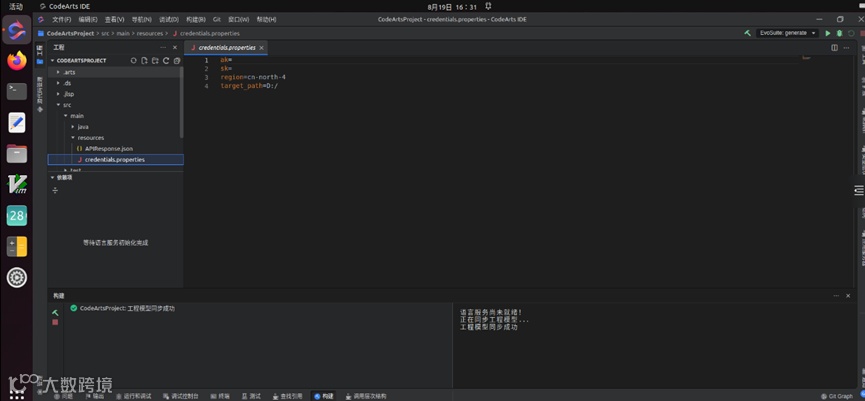
Task: Collapse the src folder
Action: (x=58, y=105)
